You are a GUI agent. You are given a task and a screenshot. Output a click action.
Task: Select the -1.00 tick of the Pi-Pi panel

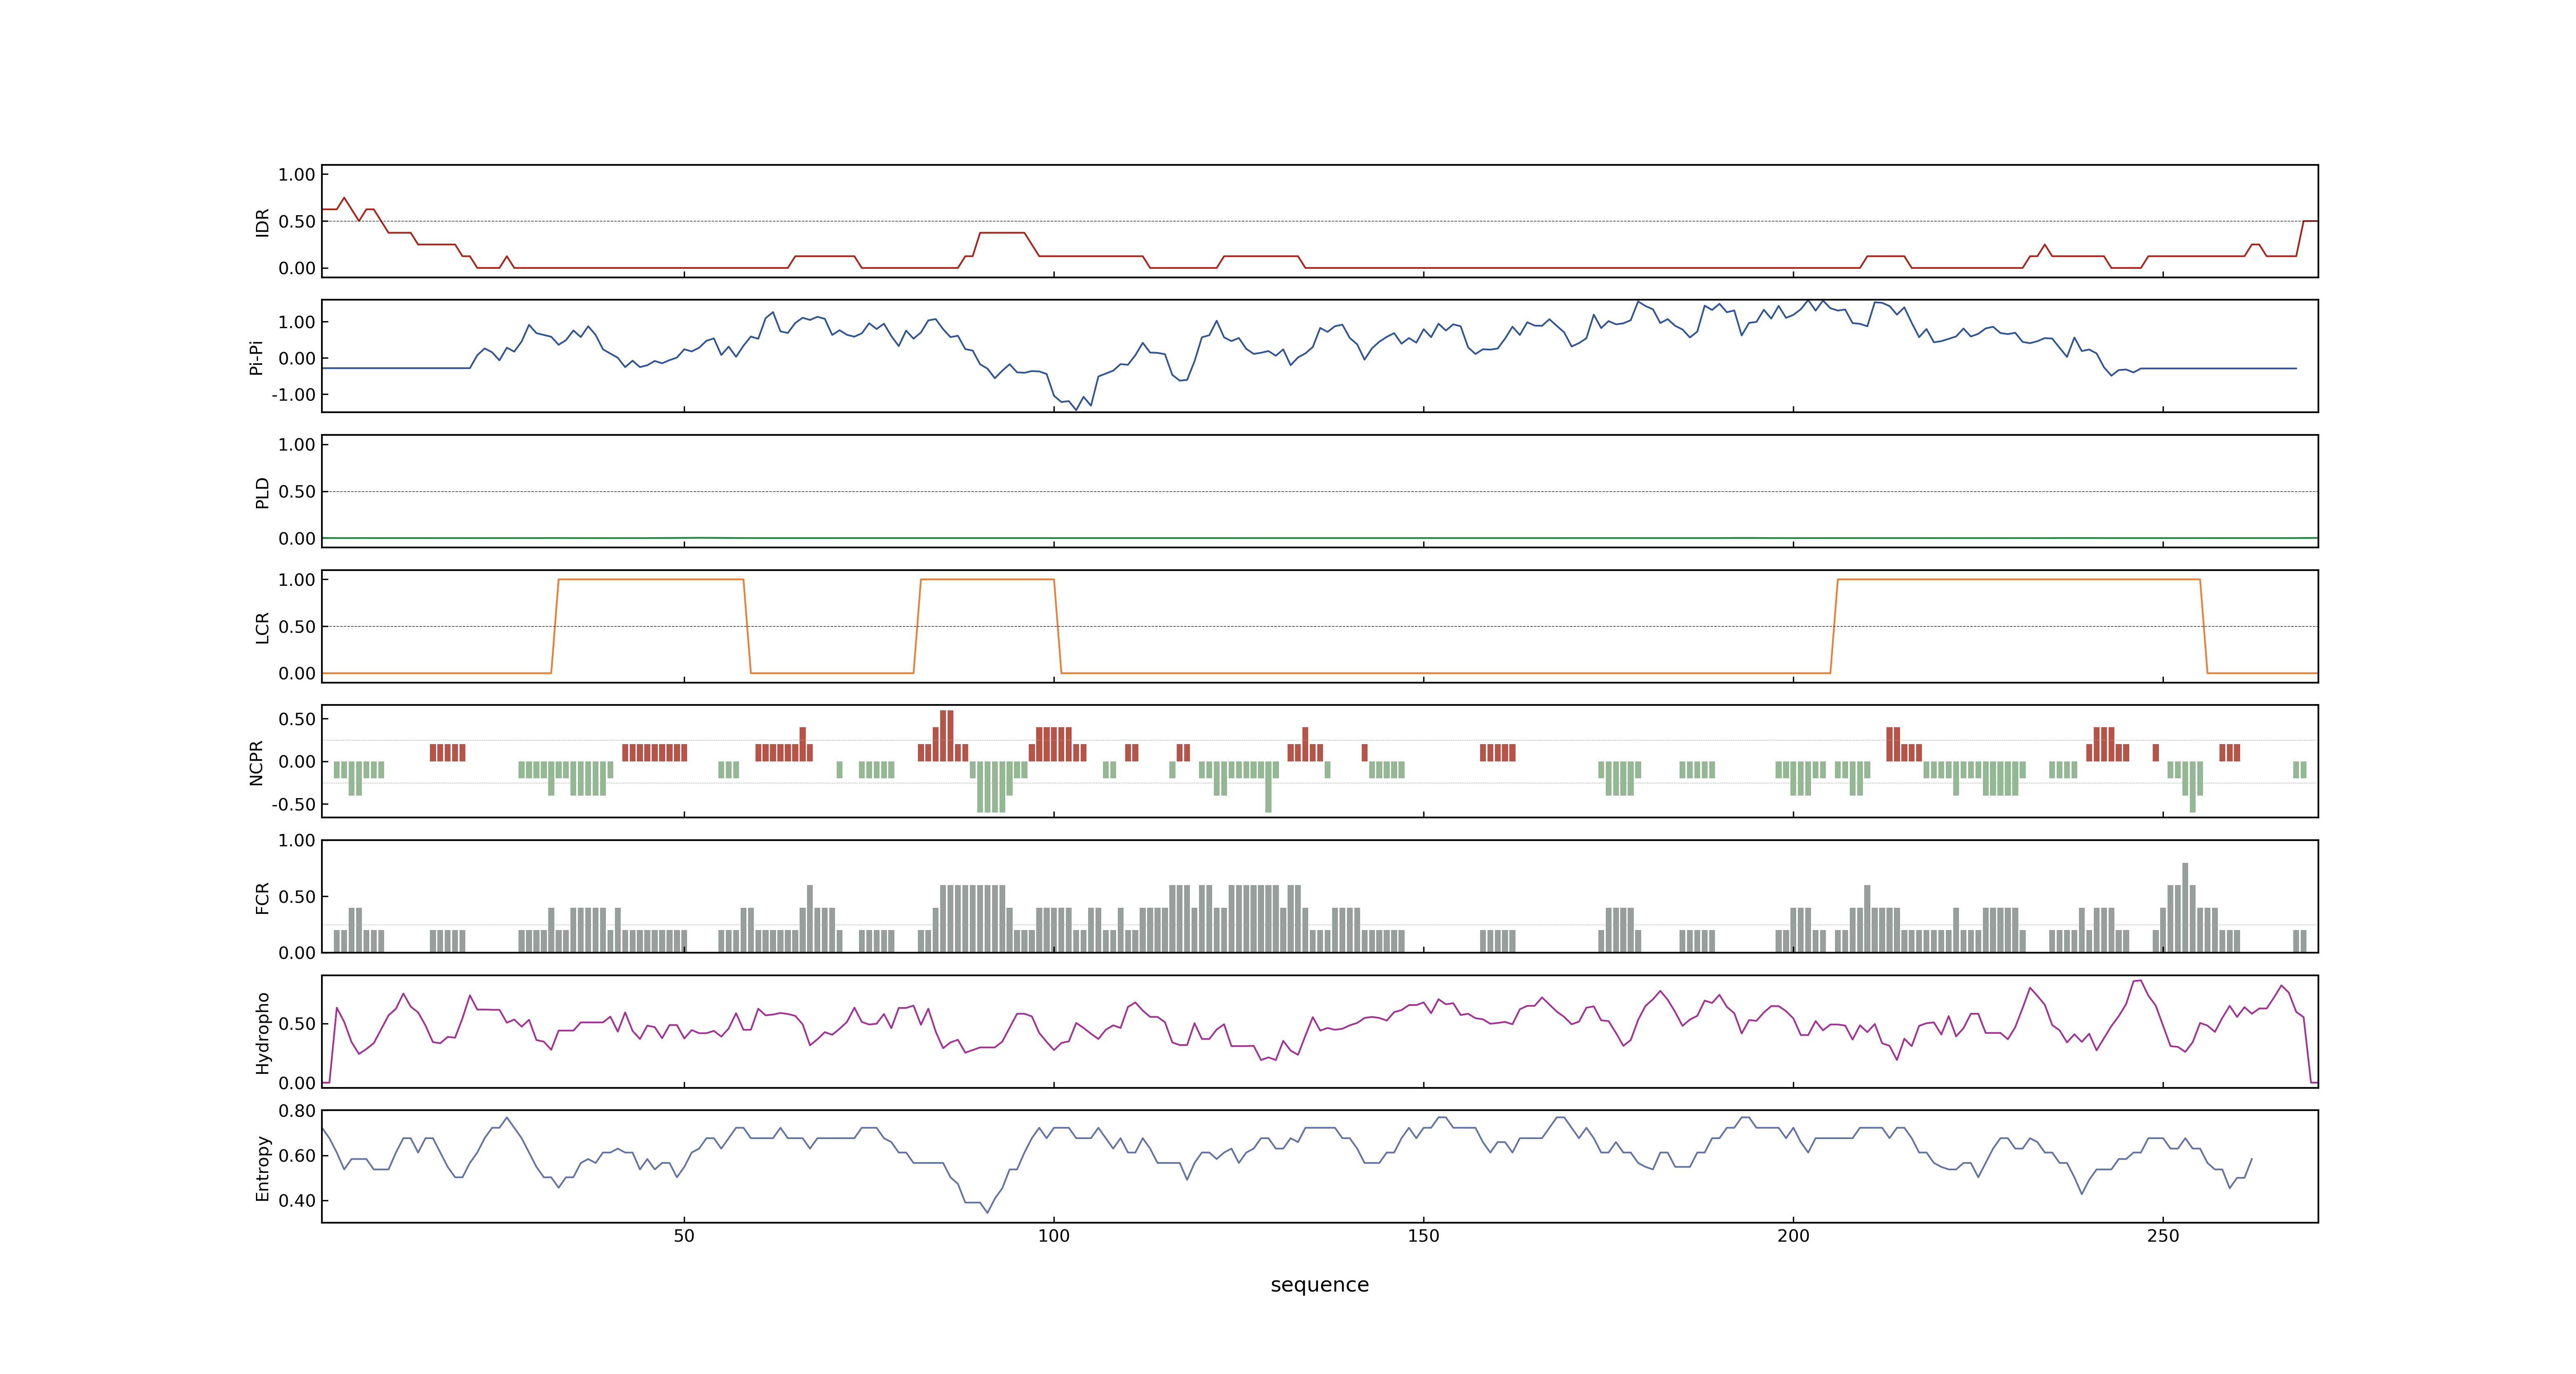[293, 395]
